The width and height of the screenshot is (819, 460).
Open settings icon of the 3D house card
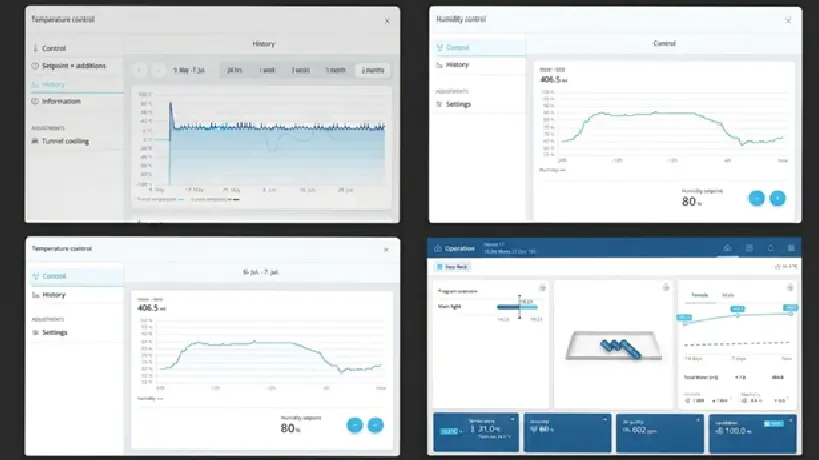pos(666,288)
